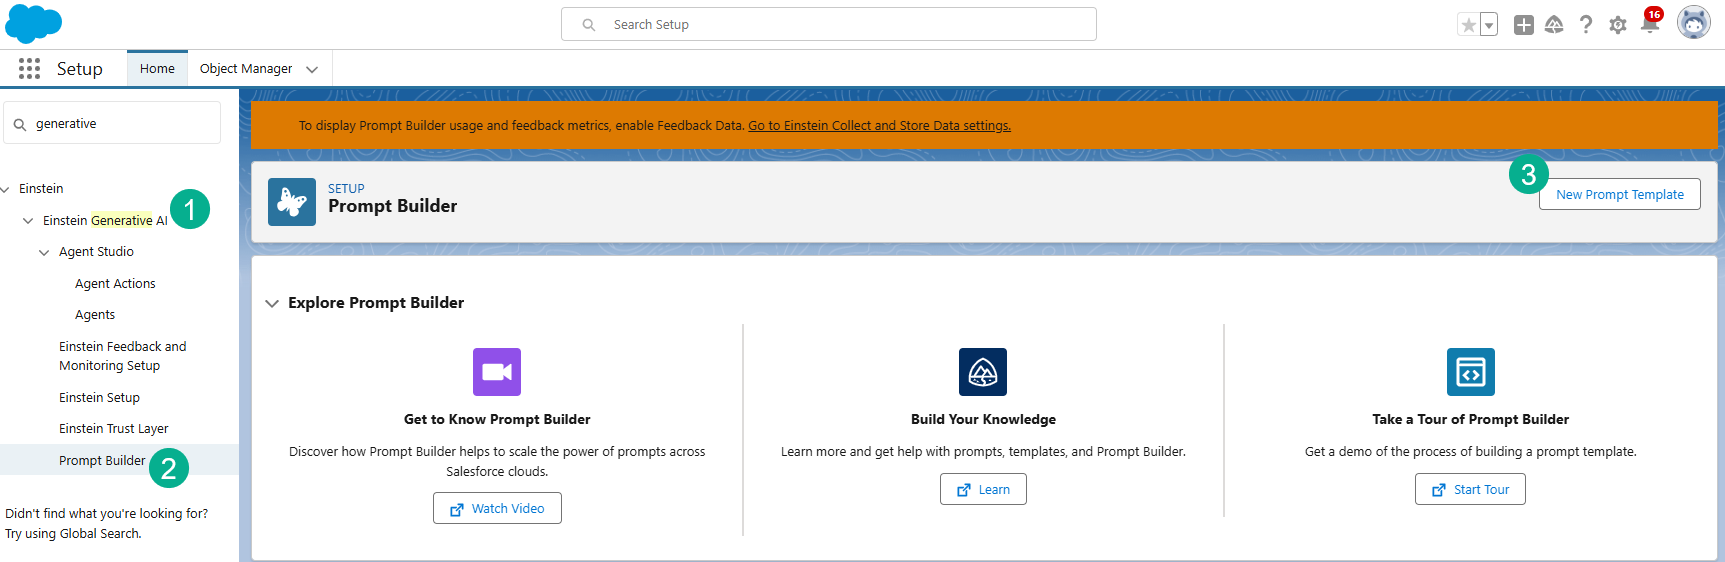Viewport: 1725px width, 562px height.
Task: Open Agent Actions in the setup tree
Action: [x=115, y=284]
